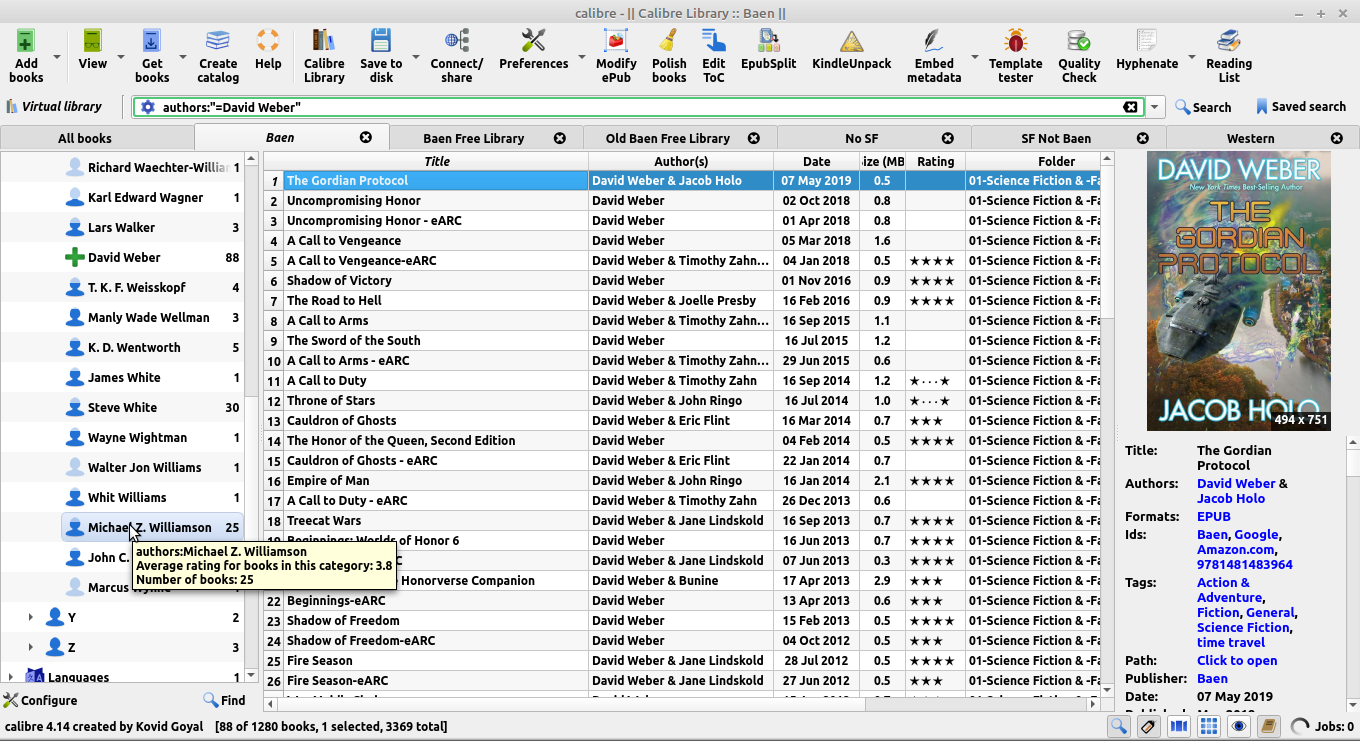Open the Jacob Holo author link

pyautogui.click(x=1231, y=498)
